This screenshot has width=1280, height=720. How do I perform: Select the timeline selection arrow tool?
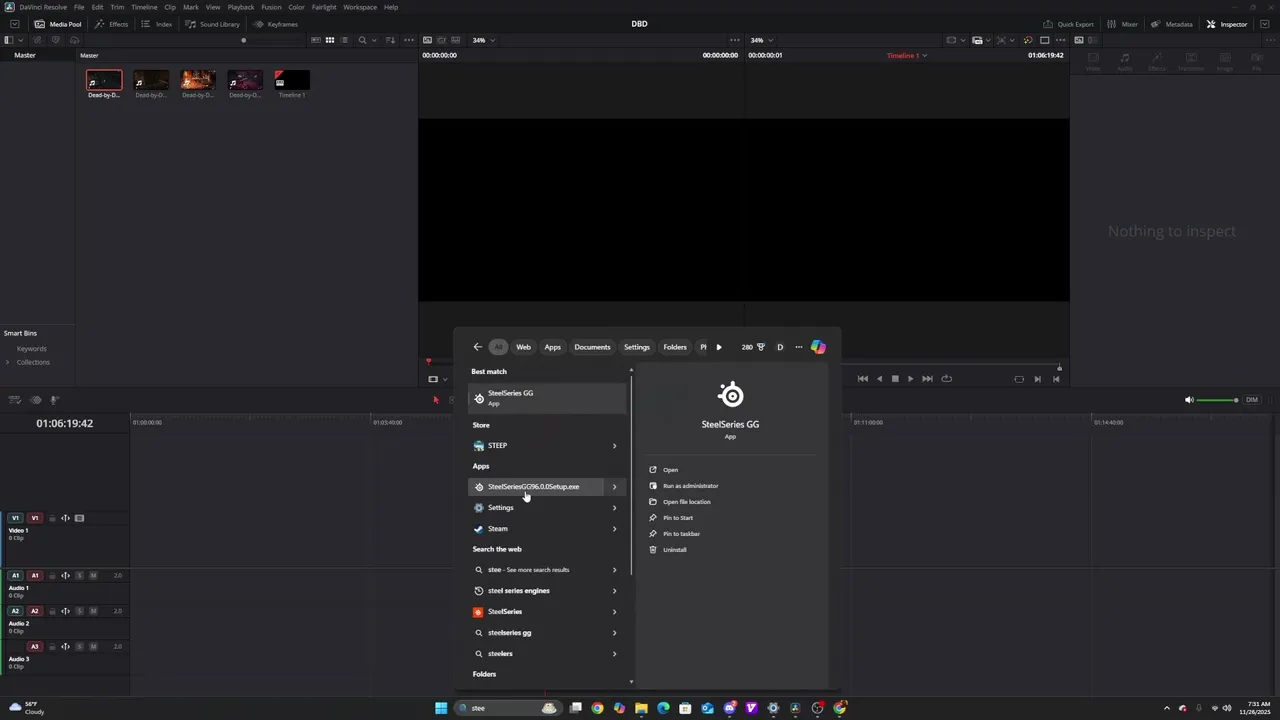click(435, 400)
